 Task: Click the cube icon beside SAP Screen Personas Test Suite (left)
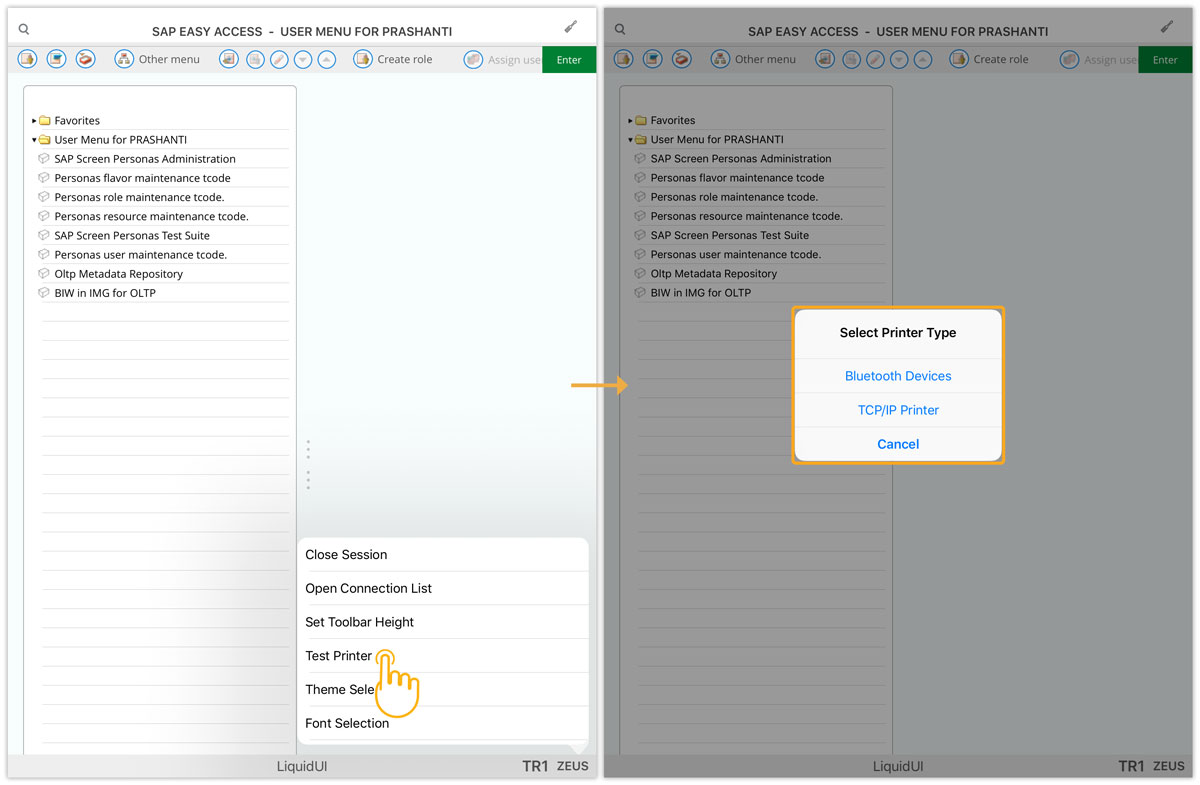coord(44,235)
